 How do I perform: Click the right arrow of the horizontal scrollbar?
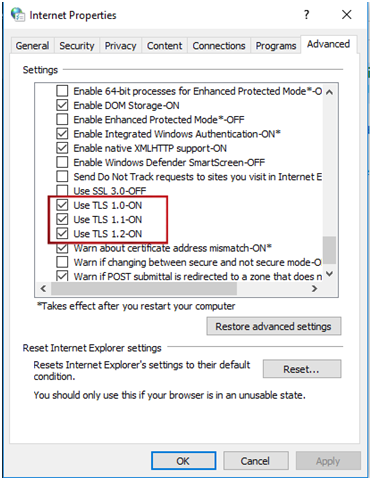pyautogui.click(x=314, y=289)
